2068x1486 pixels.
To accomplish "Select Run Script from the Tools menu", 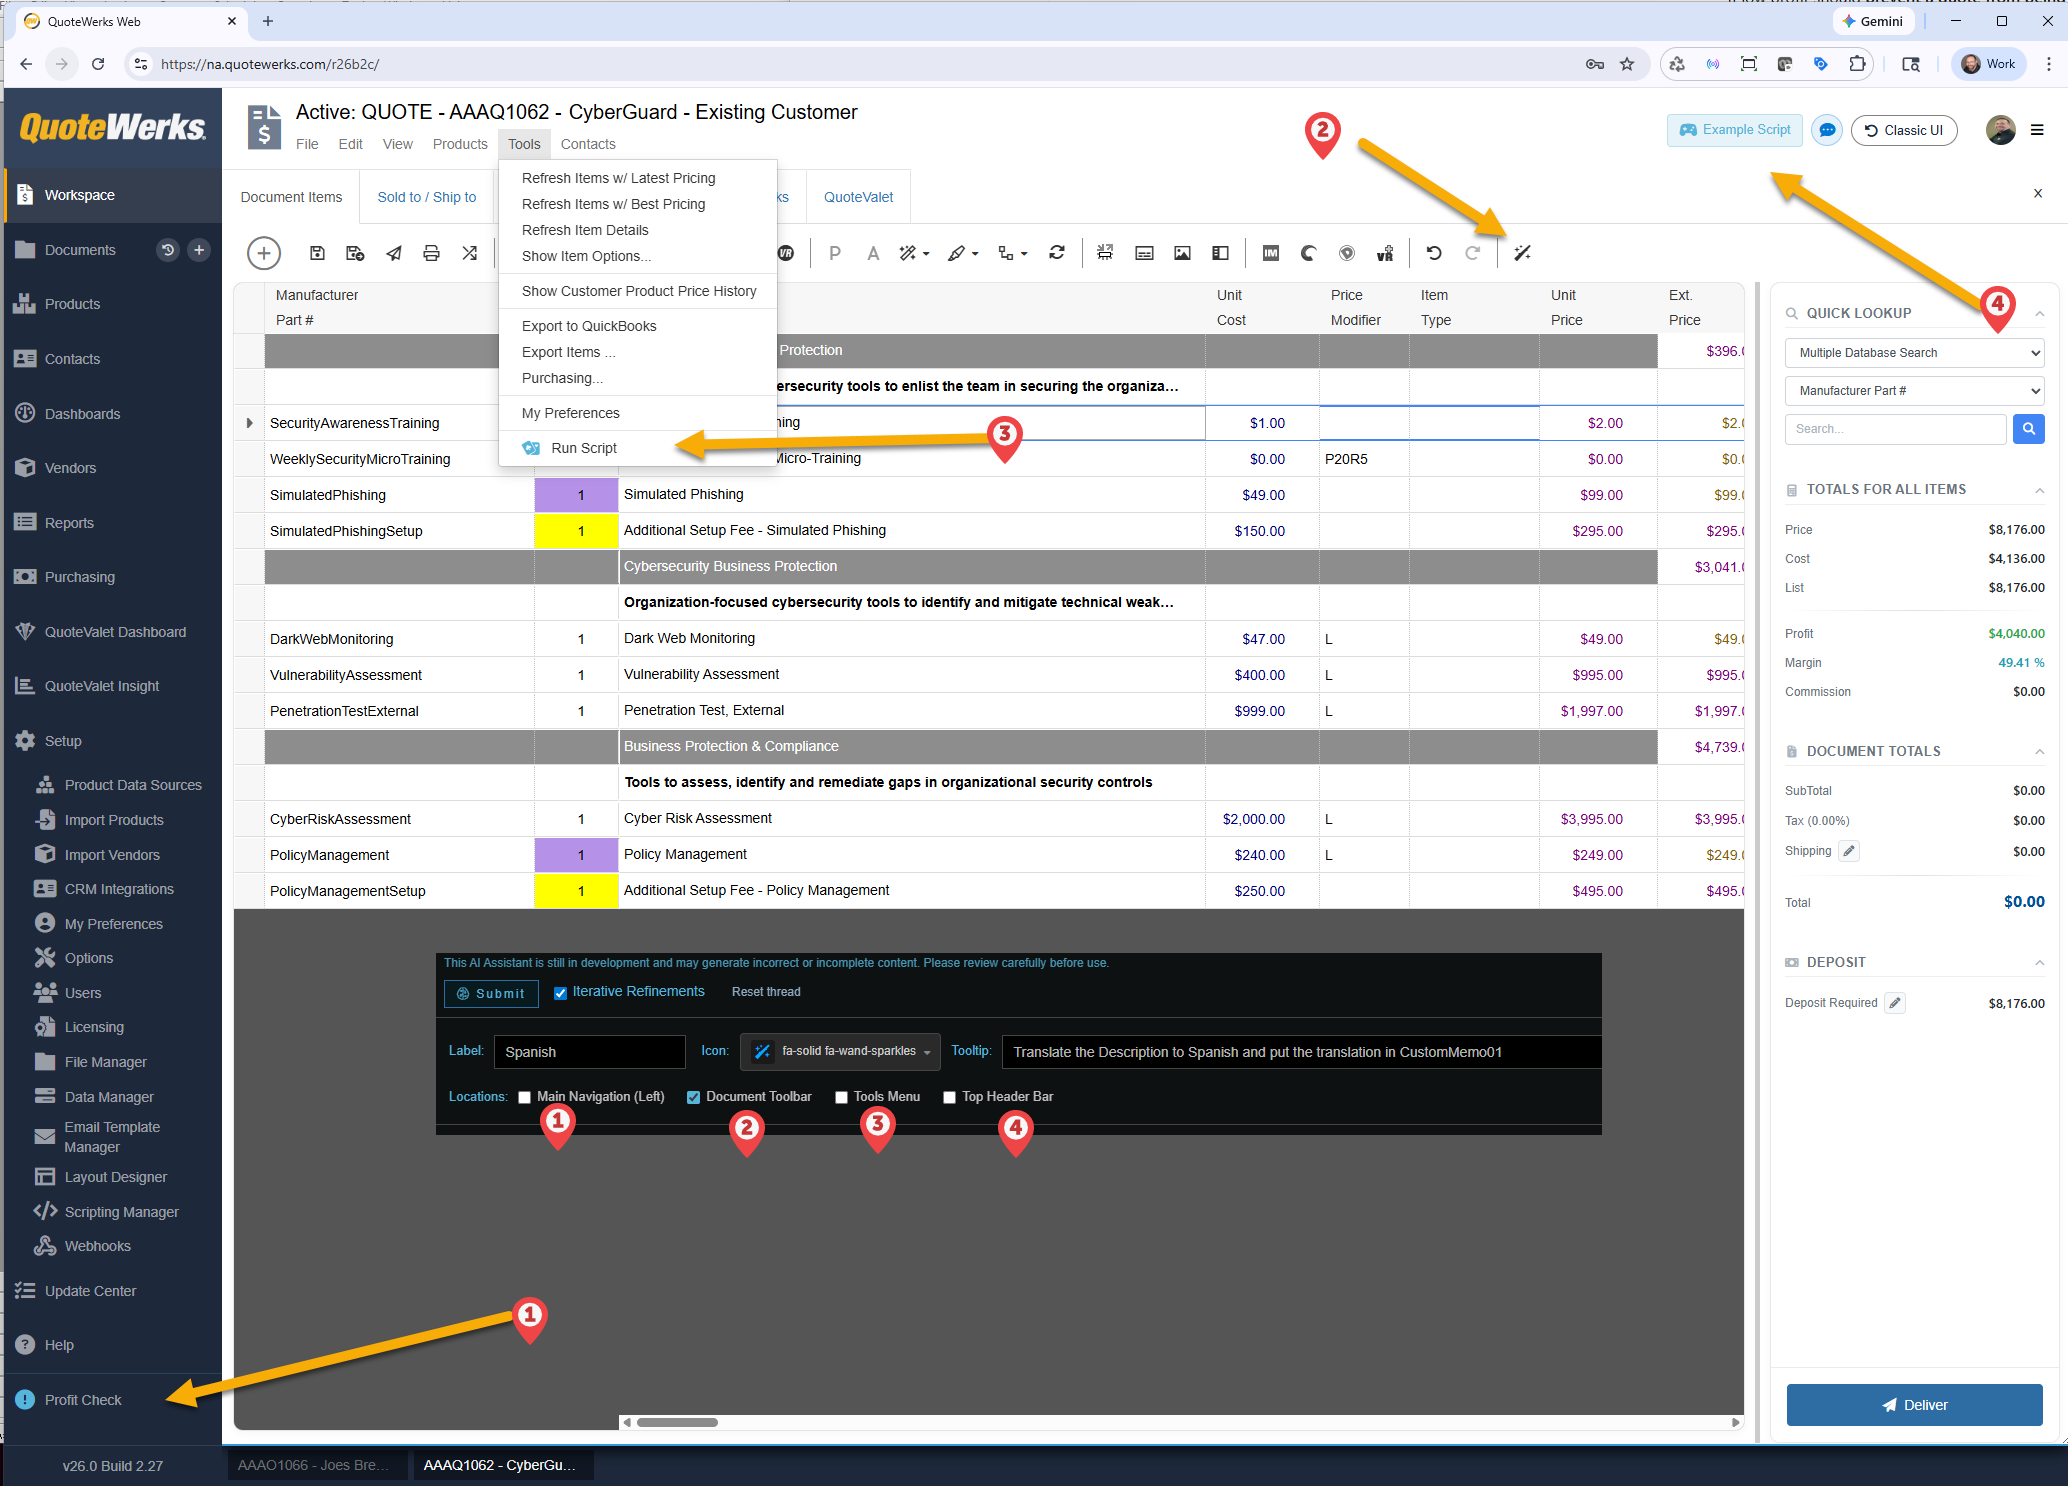I will click(584, 448).
